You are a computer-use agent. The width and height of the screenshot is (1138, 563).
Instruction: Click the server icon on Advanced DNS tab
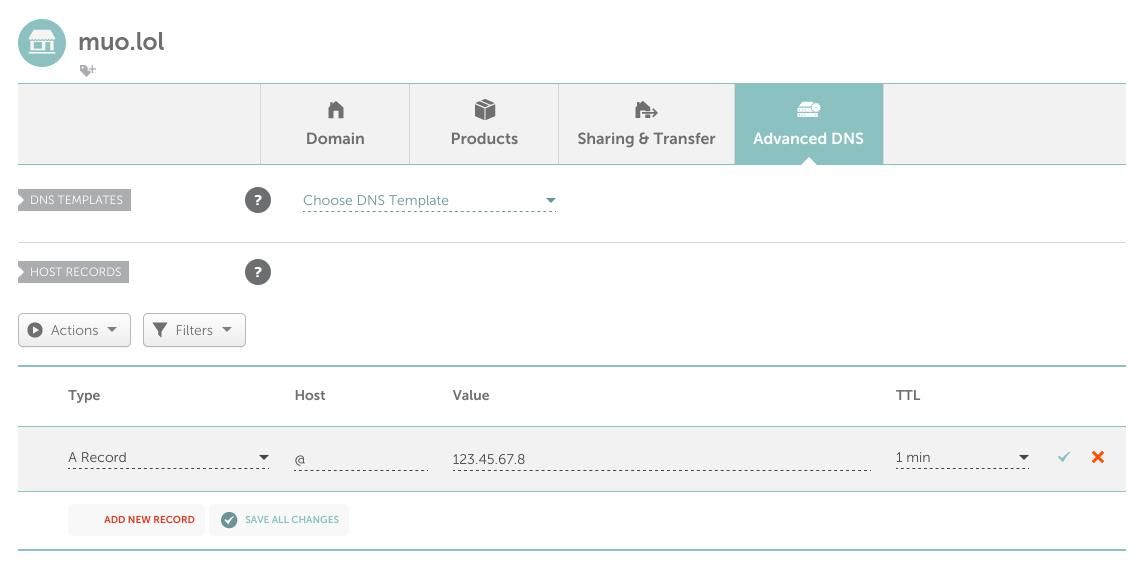click(809, 110)
